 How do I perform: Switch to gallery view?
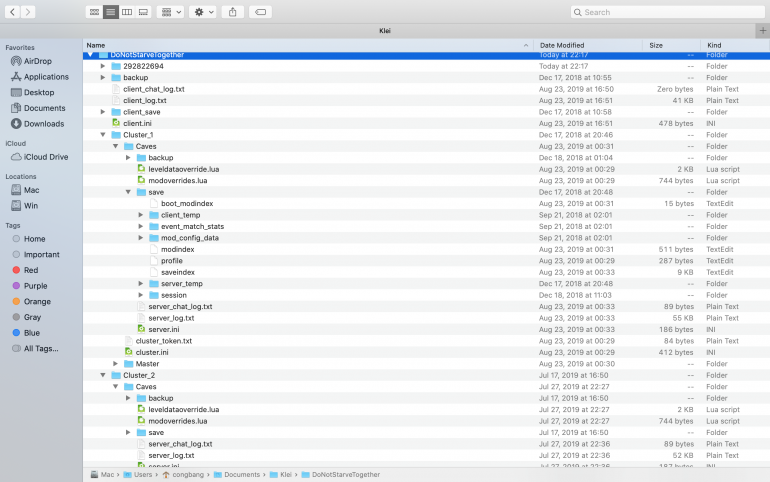(143, 12)
